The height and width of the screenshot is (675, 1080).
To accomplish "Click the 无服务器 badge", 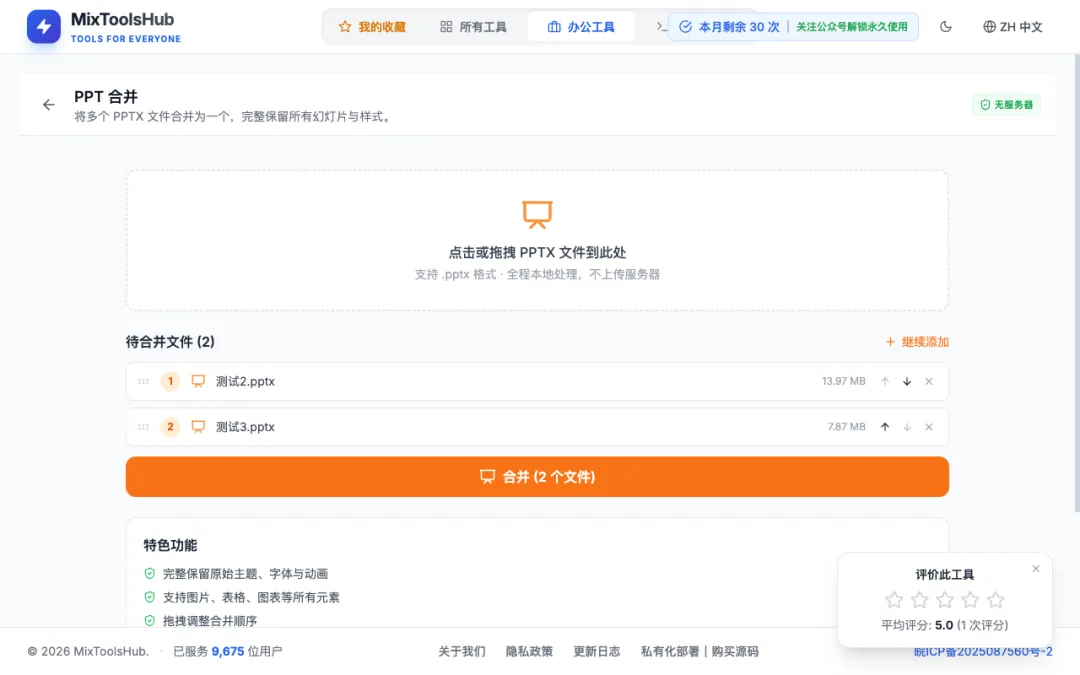I will point(1006,105).
